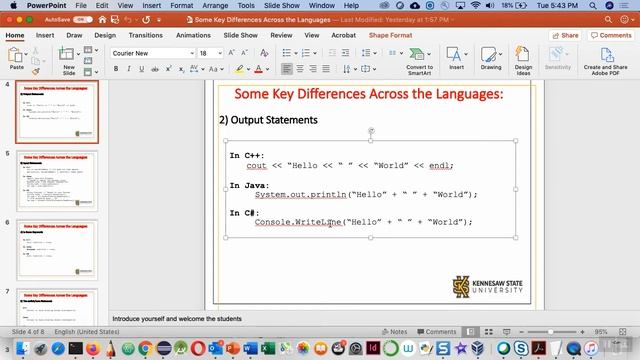Click New Slide icon

click(66, 54)
